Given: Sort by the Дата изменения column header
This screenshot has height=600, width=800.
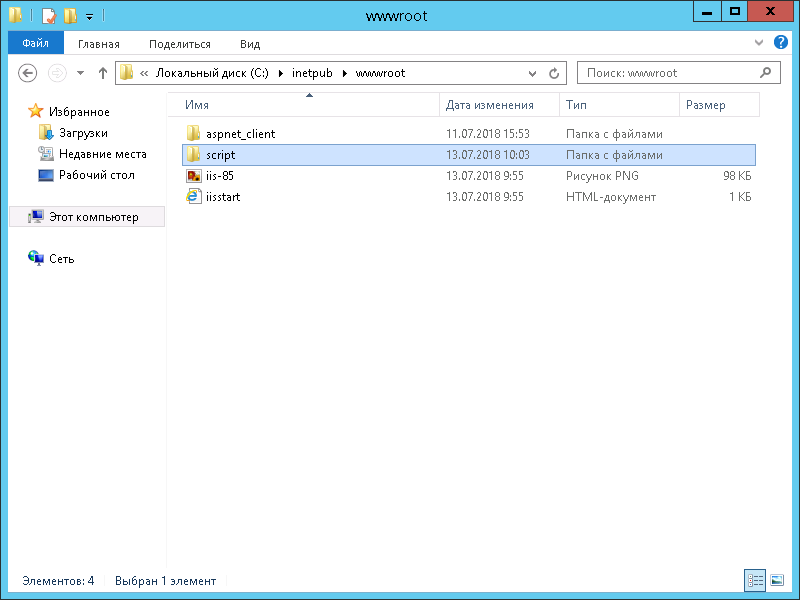Looking at the screenshot, I should click(489, 105).
